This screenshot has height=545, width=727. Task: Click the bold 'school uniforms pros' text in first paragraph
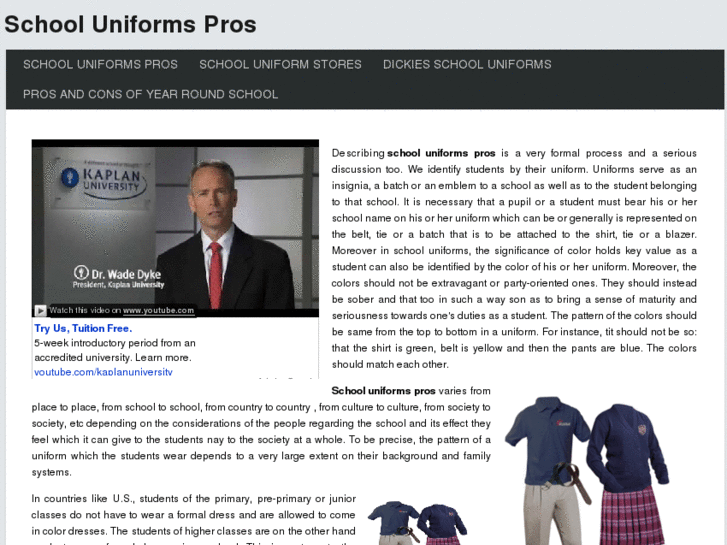[441, 153]
